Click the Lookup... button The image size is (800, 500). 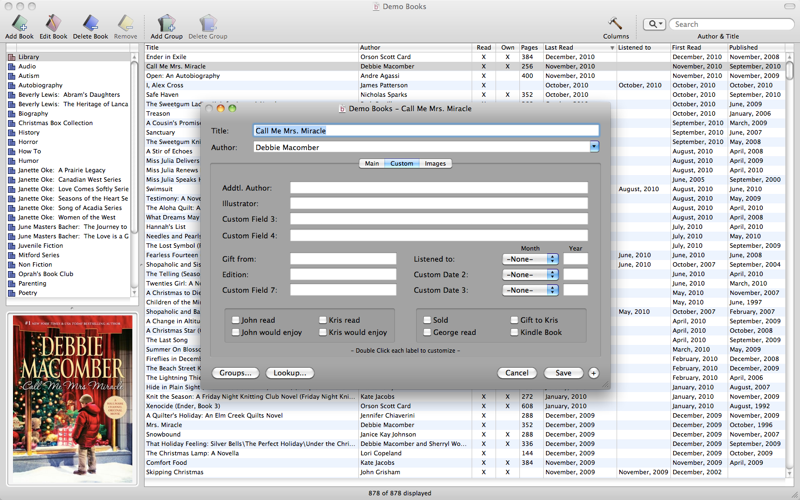coord(289,373)
